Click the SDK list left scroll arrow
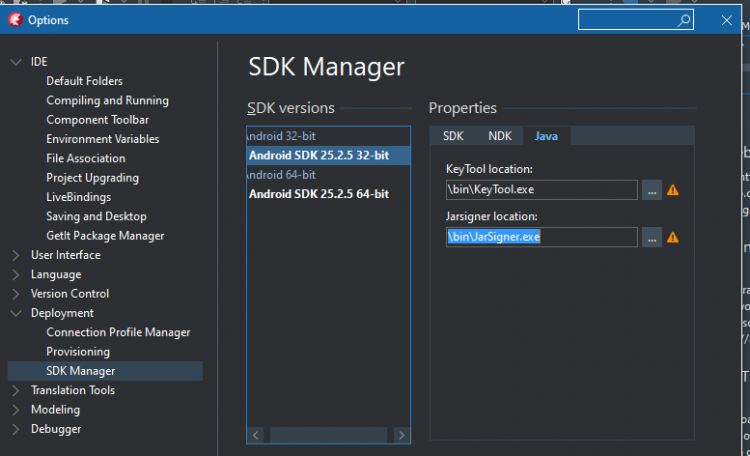Screen dimensions: 750x456 [x=256, y=435]
